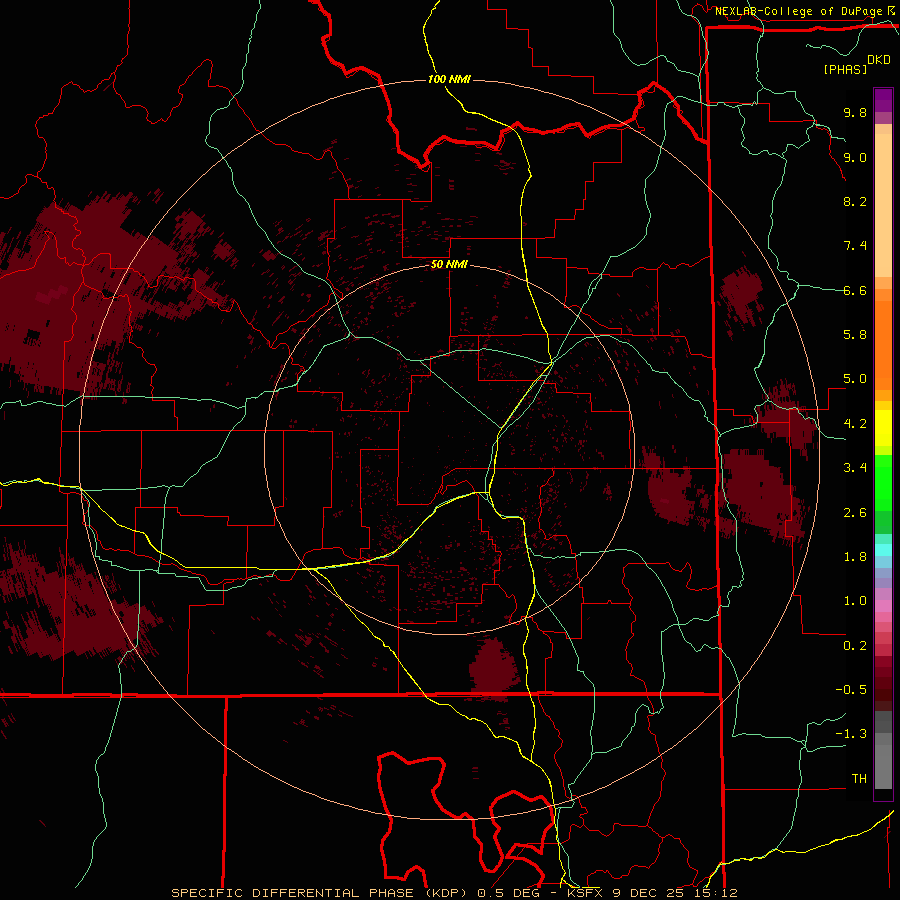
Task: Click the 100 NMI range ring label
Action: click(x=449, y=79)
